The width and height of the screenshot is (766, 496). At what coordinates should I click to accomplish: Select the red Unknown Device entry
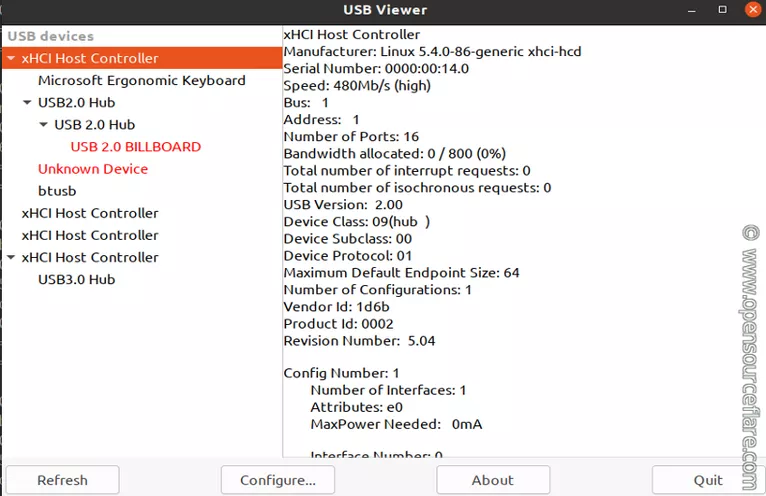click(x=92, y=169)
